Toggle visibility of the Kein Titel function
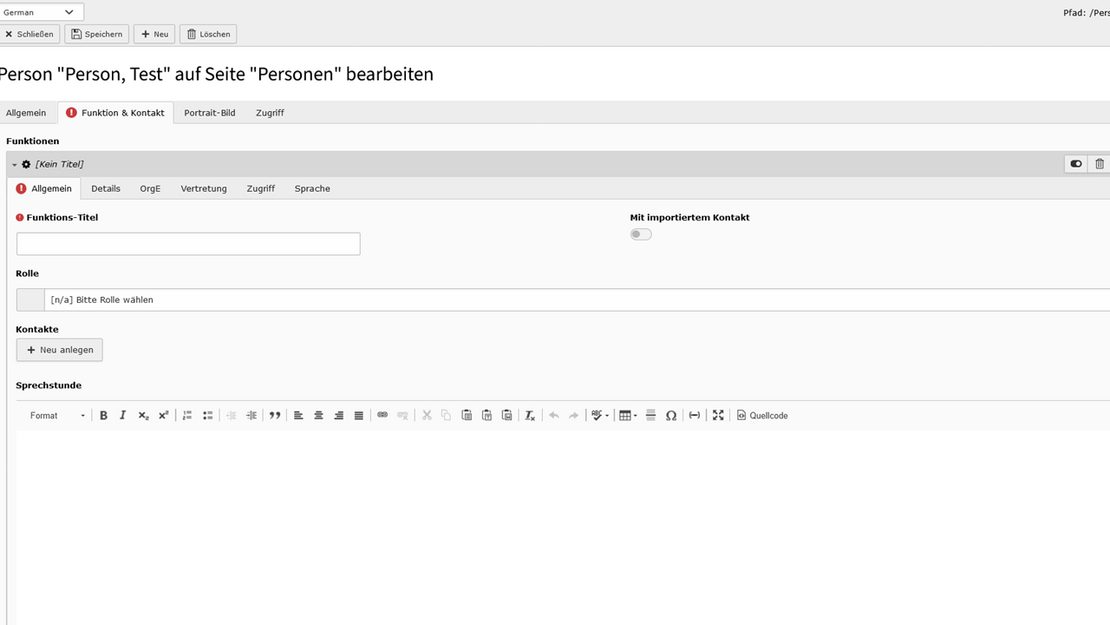This screenshot has height=625, width=1110. click(x=1076, y=164)
